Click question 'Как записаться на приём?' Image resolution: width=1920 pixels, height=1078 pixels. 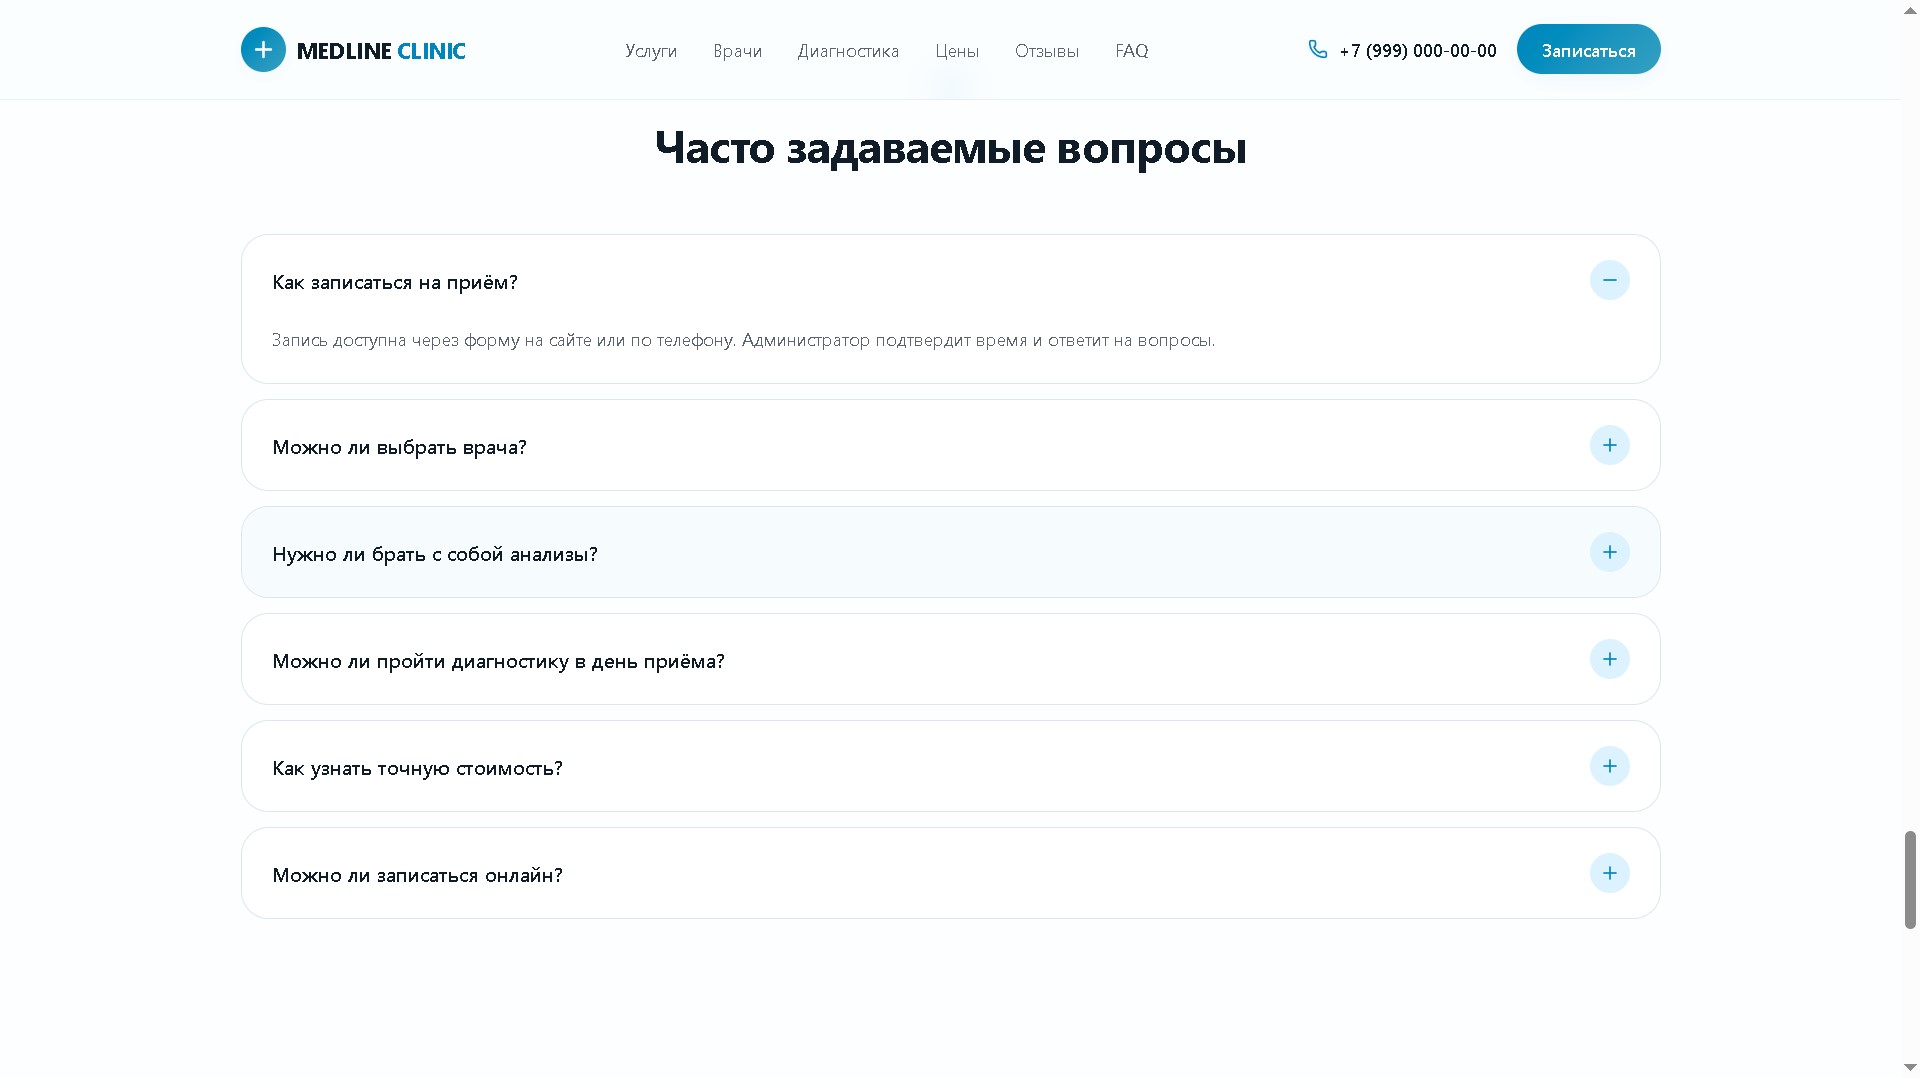[x=395, y=283]
